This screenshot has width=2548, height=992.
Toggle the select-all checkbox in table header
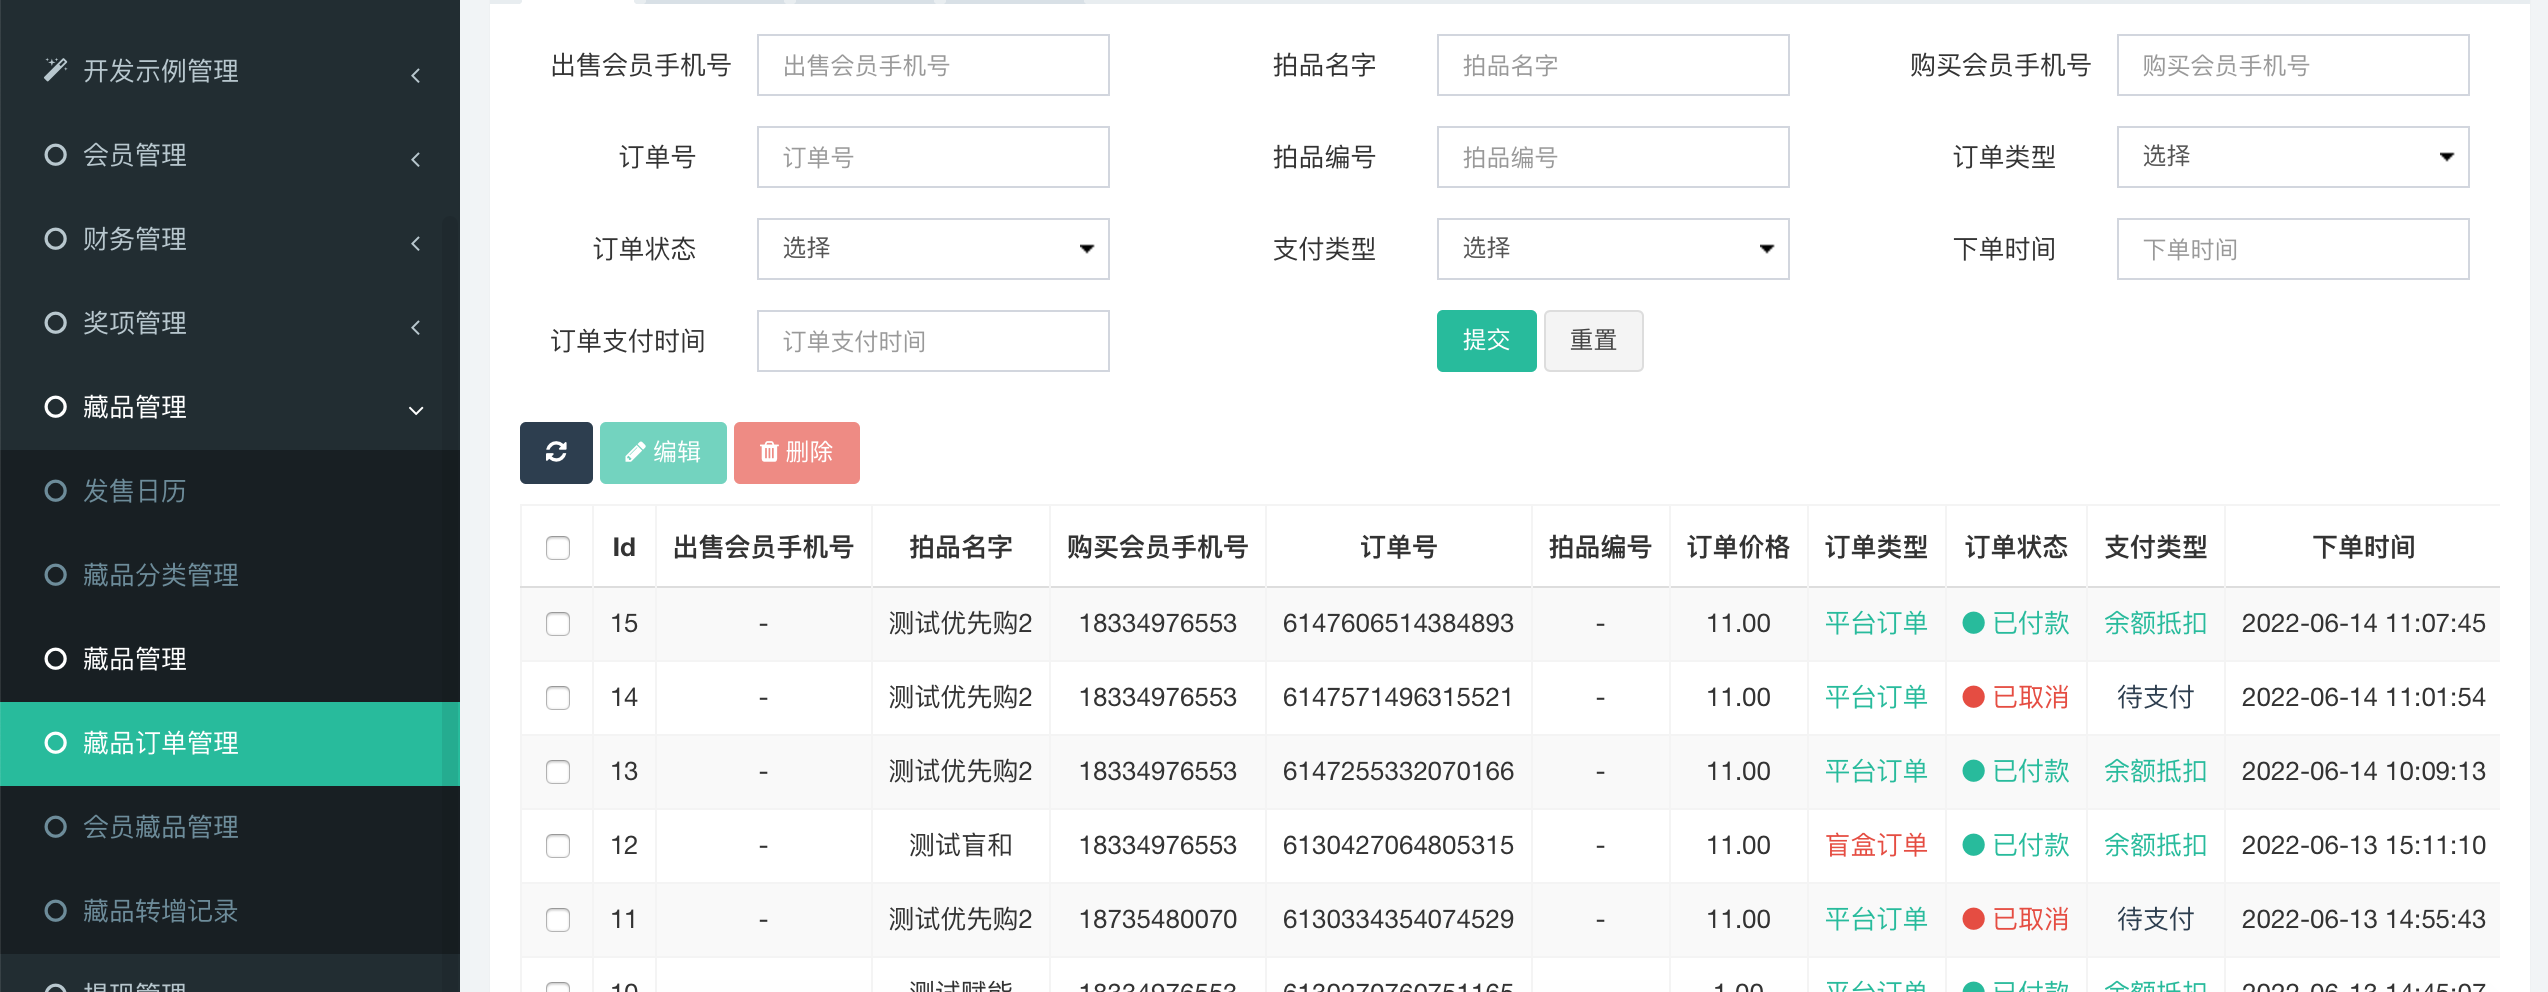(558, 548)
